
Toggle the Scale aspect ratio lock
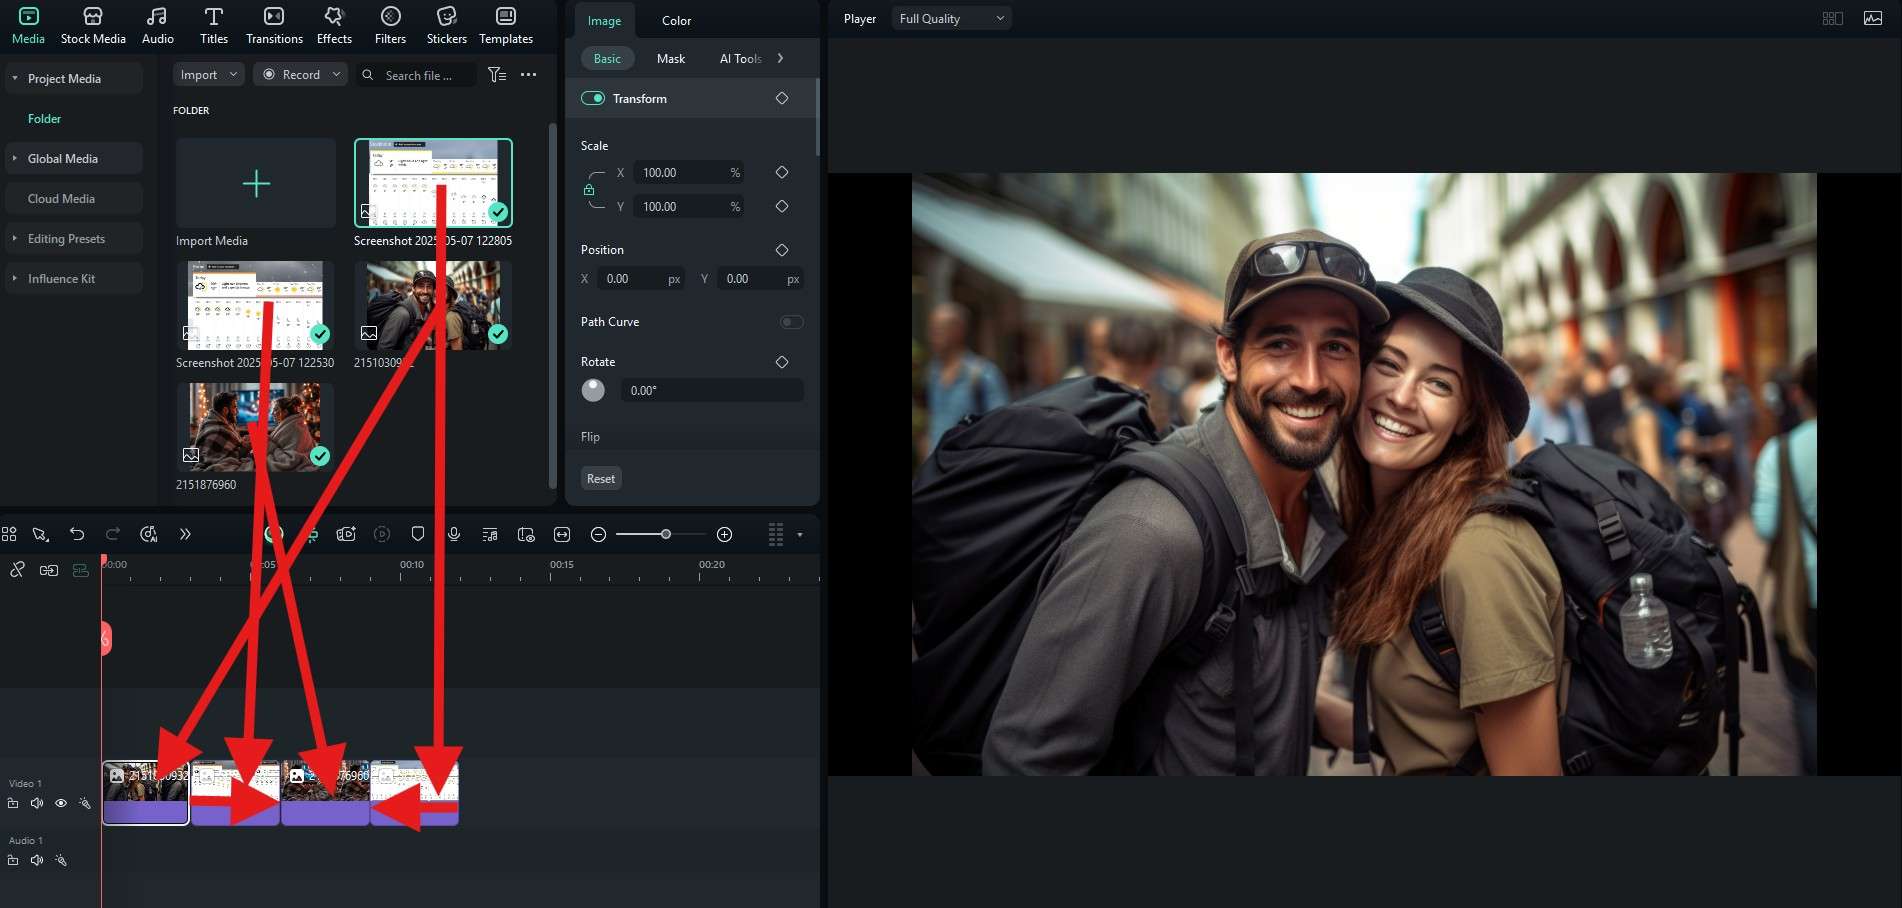point(589,190)
